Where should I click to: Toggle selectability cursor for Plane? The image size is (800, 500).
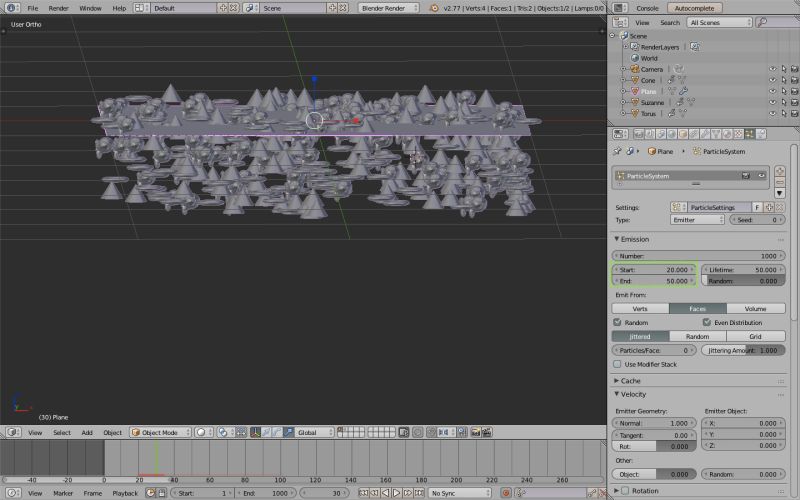click(x=784, y=91)
